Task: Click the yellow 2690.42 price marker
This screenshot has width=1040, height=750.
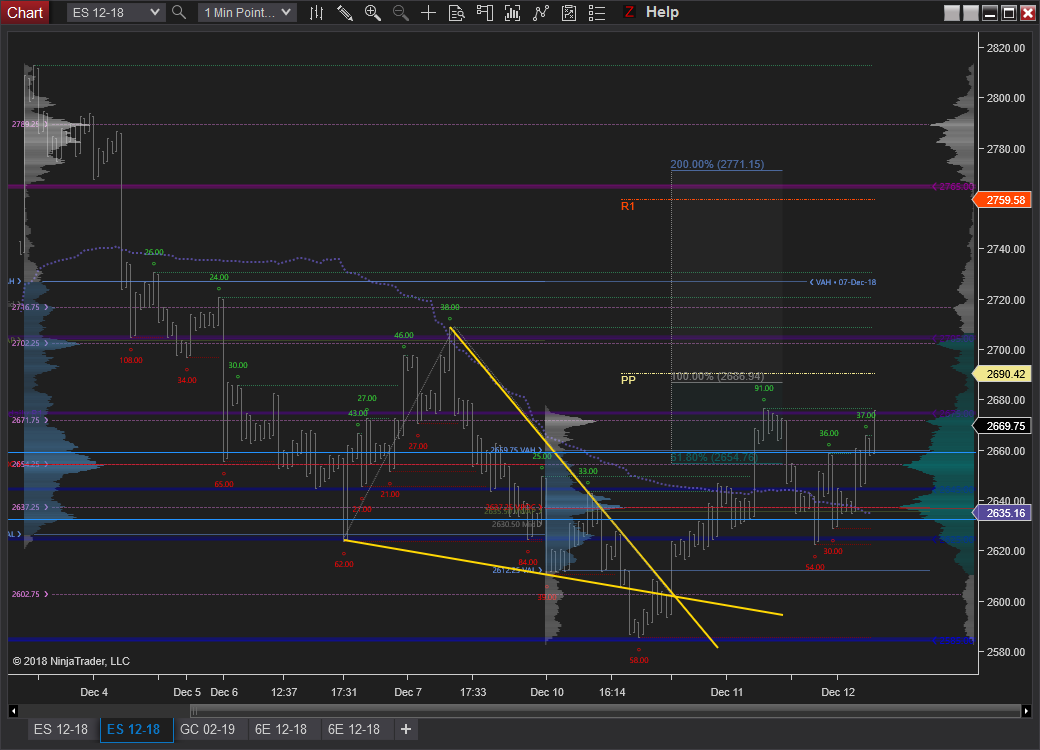Action: [1002, 374]
